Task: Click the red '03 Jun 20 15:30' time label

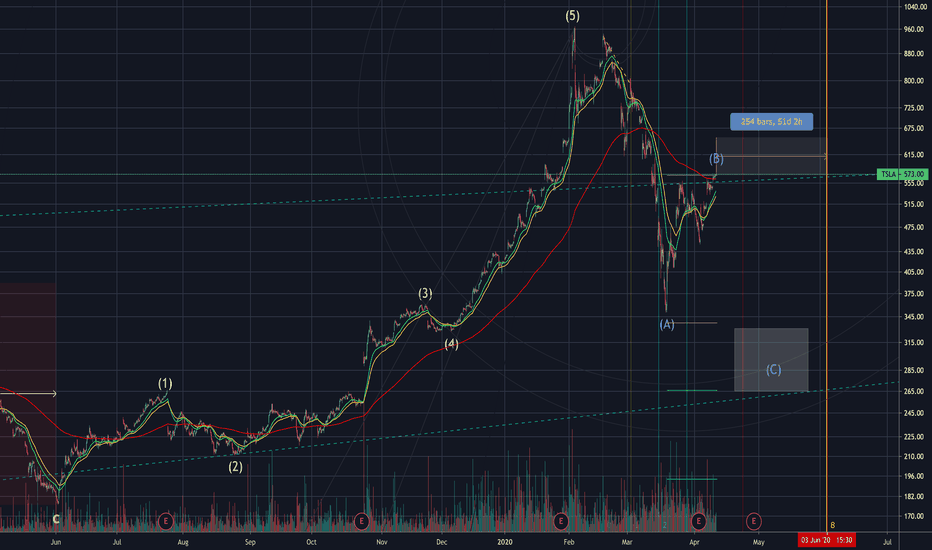Action: click(827, 540)
